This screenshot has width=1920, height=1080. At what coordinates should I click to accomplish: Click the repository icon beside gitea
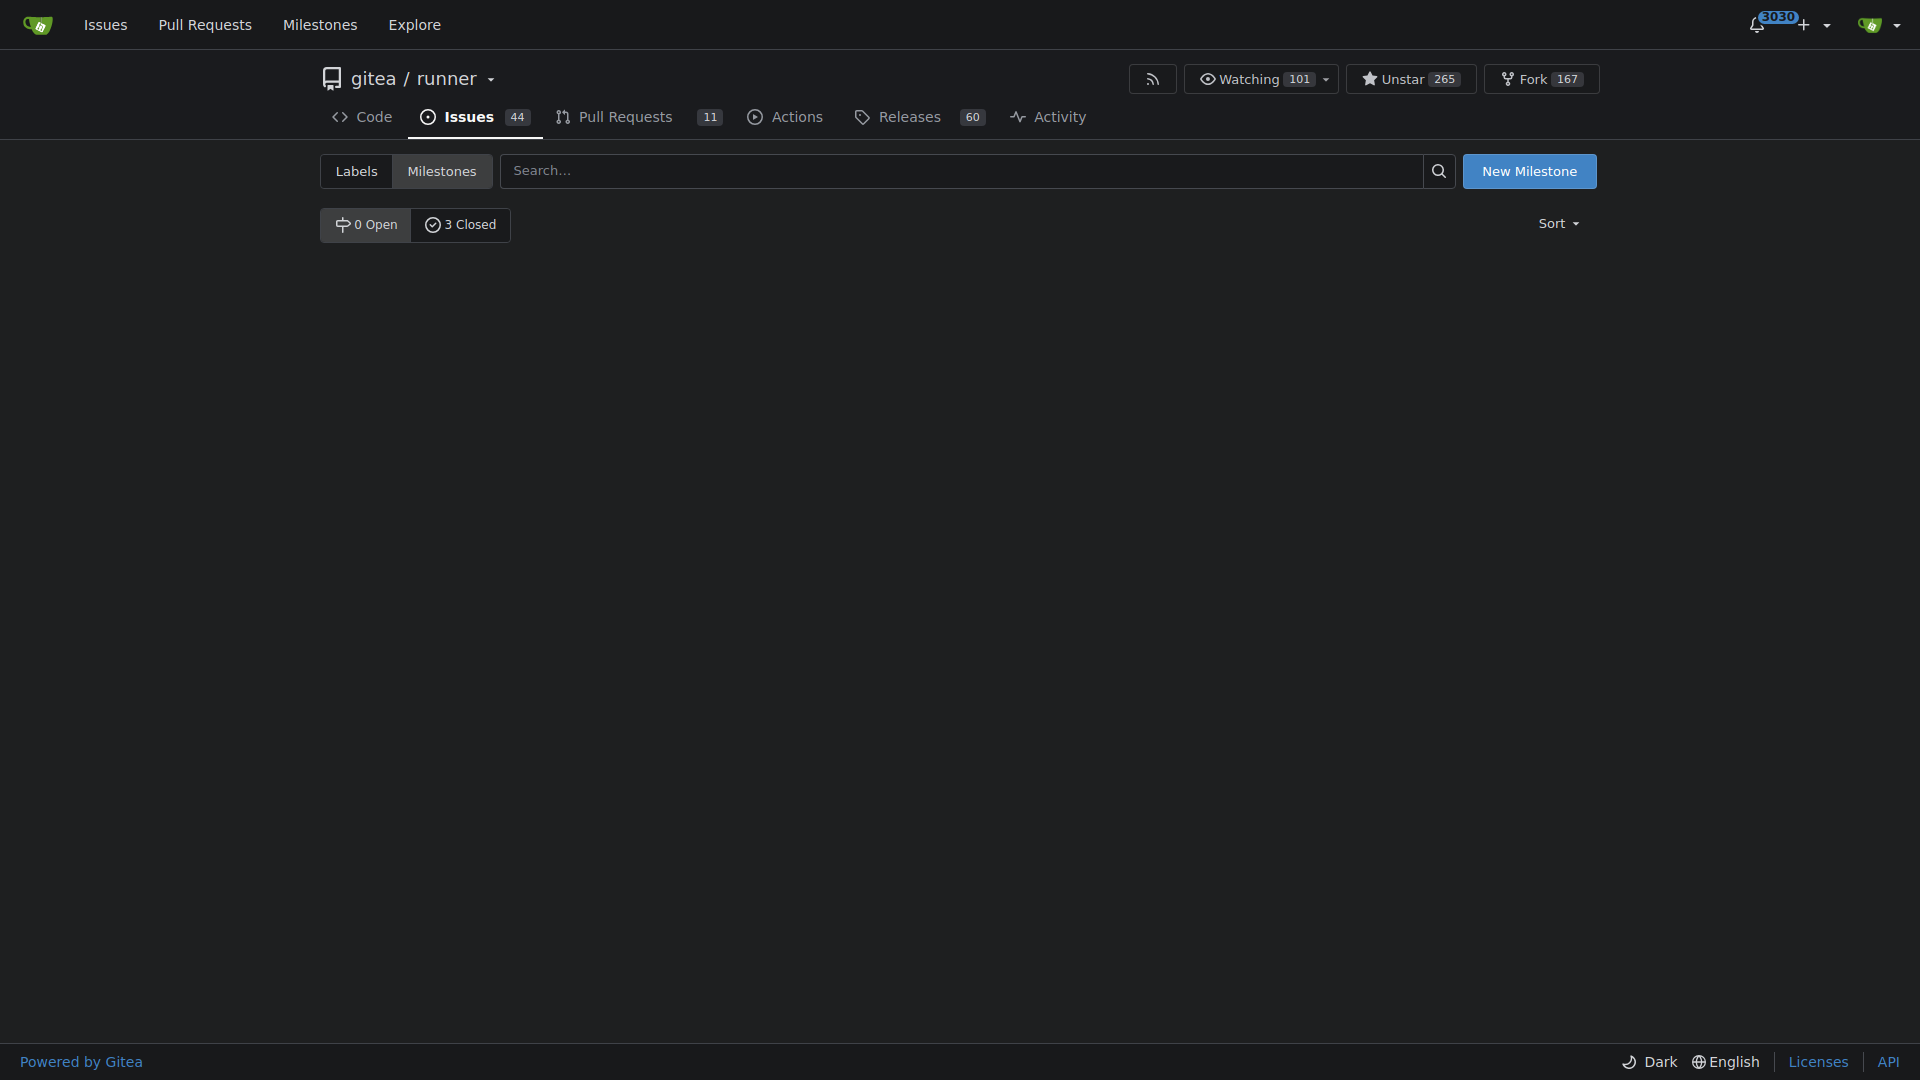click(x=332, y=79)
